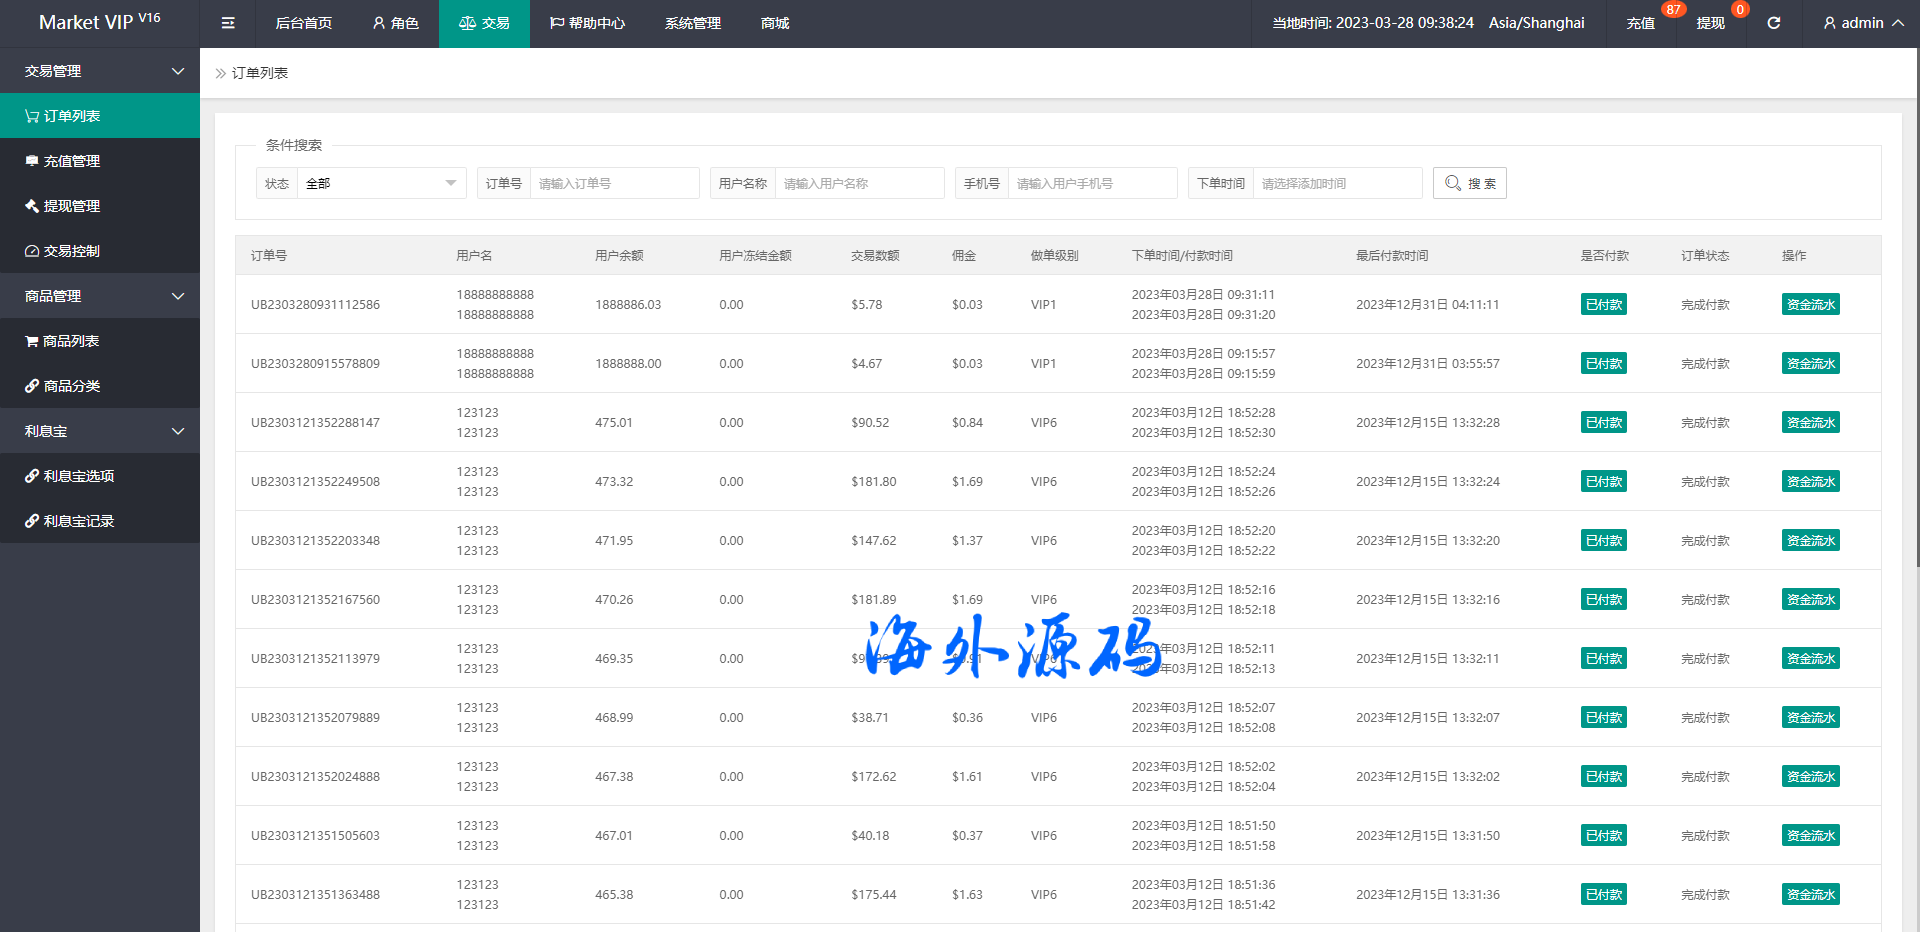The height and width of the screenshot is (932, 1920).
Task: Switch to the 帮助中心 top tab
Action: coord(587,23)
